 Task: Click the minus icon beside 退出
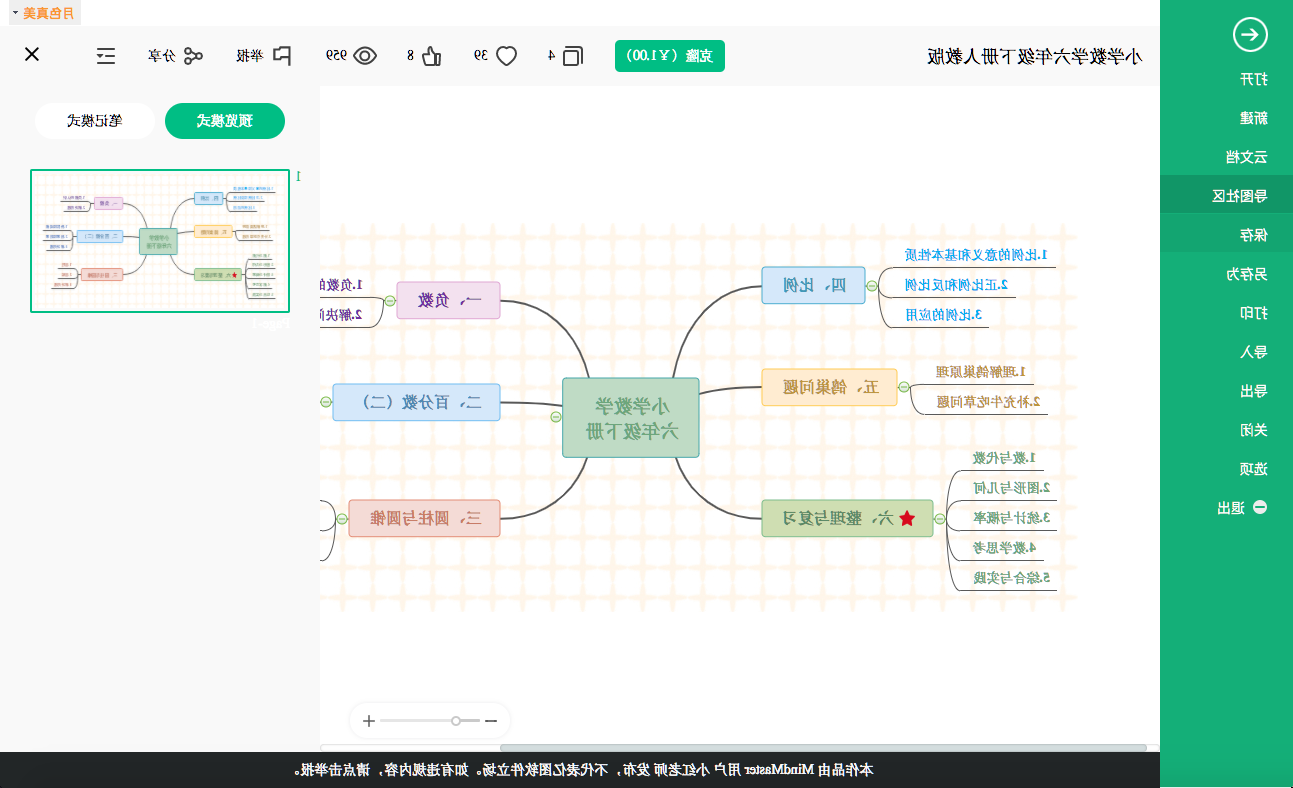click(1260, 507)
